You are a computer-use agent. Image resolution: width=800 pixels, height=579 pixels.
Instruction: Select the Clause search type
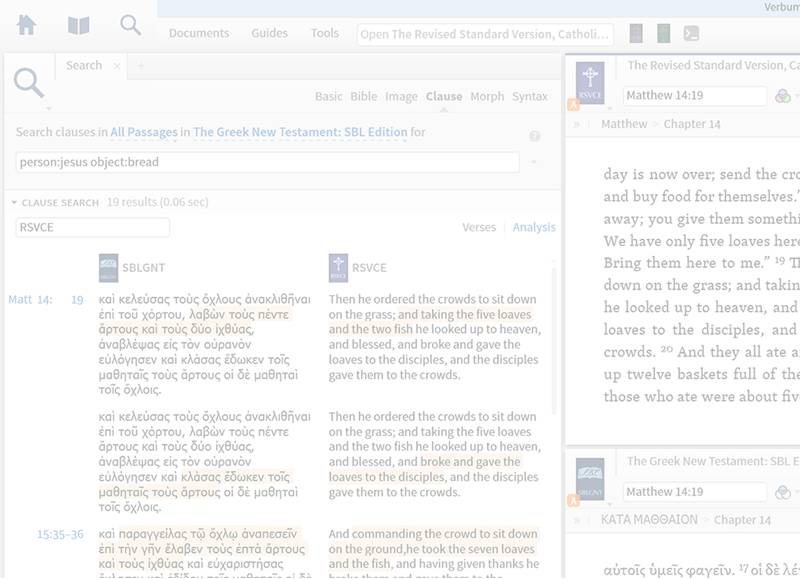tap(444, 96)
